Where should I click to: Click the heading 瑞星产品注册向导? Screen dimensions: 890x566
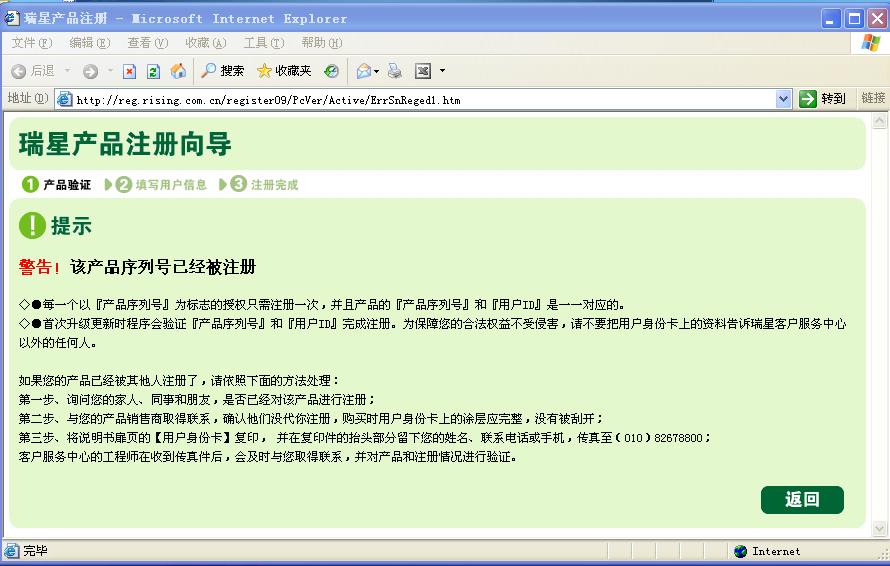(x=125, y=144)
